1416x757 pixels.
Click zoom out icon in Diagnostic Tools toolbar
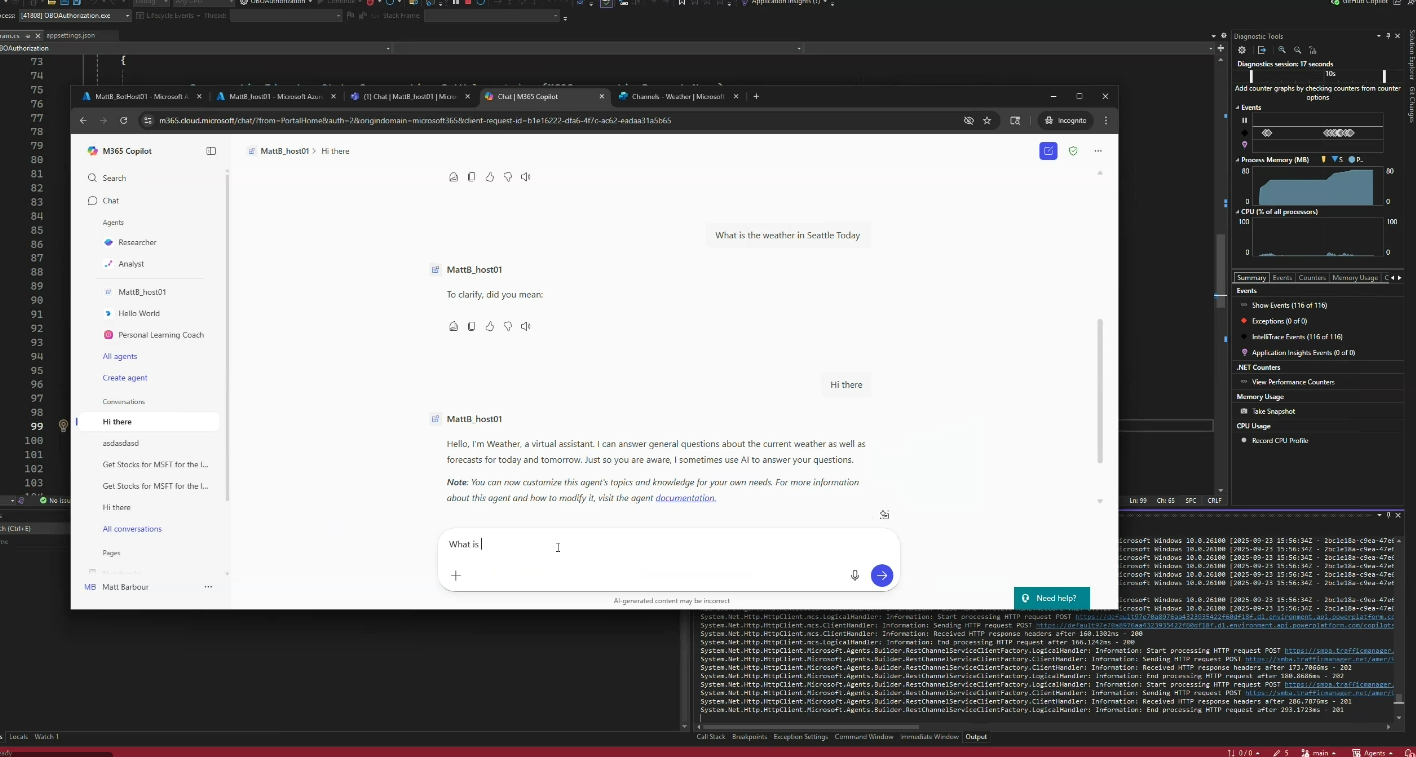[1297, 50]
